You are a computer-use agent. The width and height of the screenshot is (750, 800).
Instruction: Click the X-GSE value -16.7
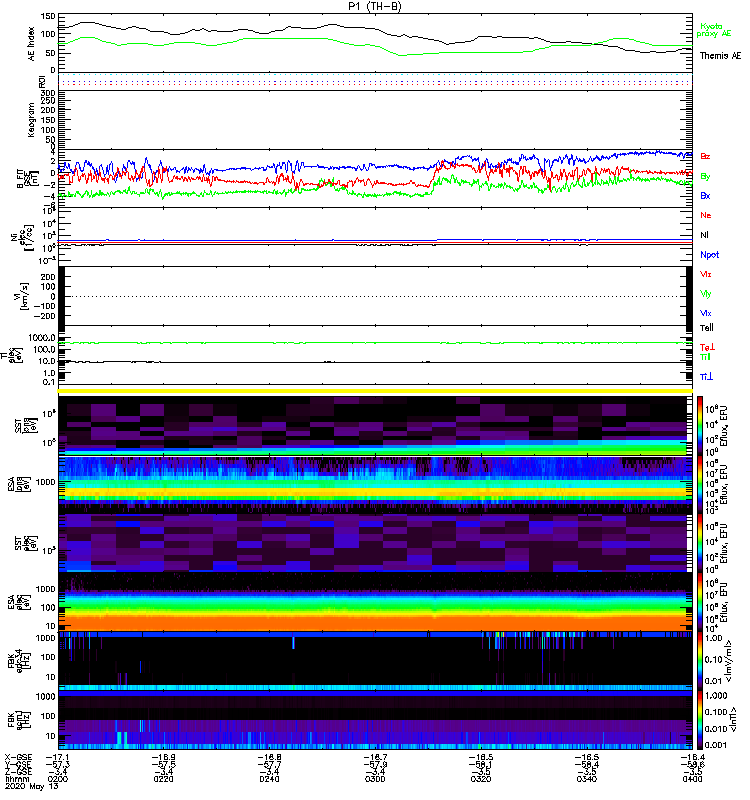(375, 757)
